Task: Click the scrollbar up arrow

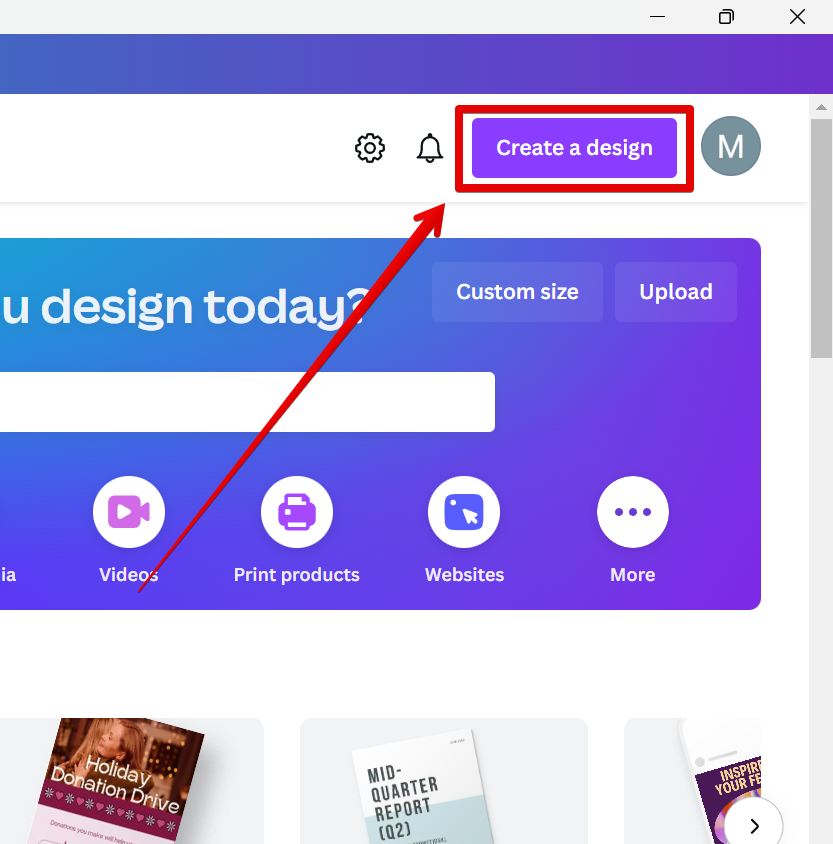Action: pyautogui.click(x=821, y=107)
